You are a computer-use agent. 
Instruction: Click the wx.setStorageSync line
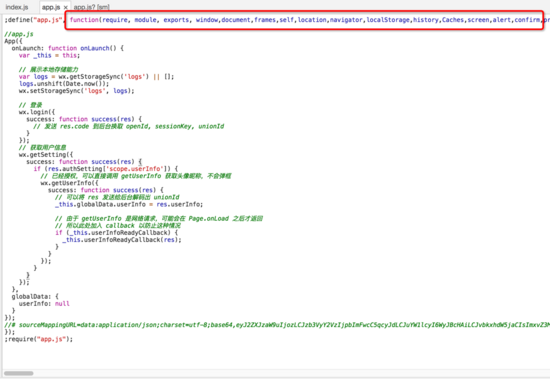(76, 91)
